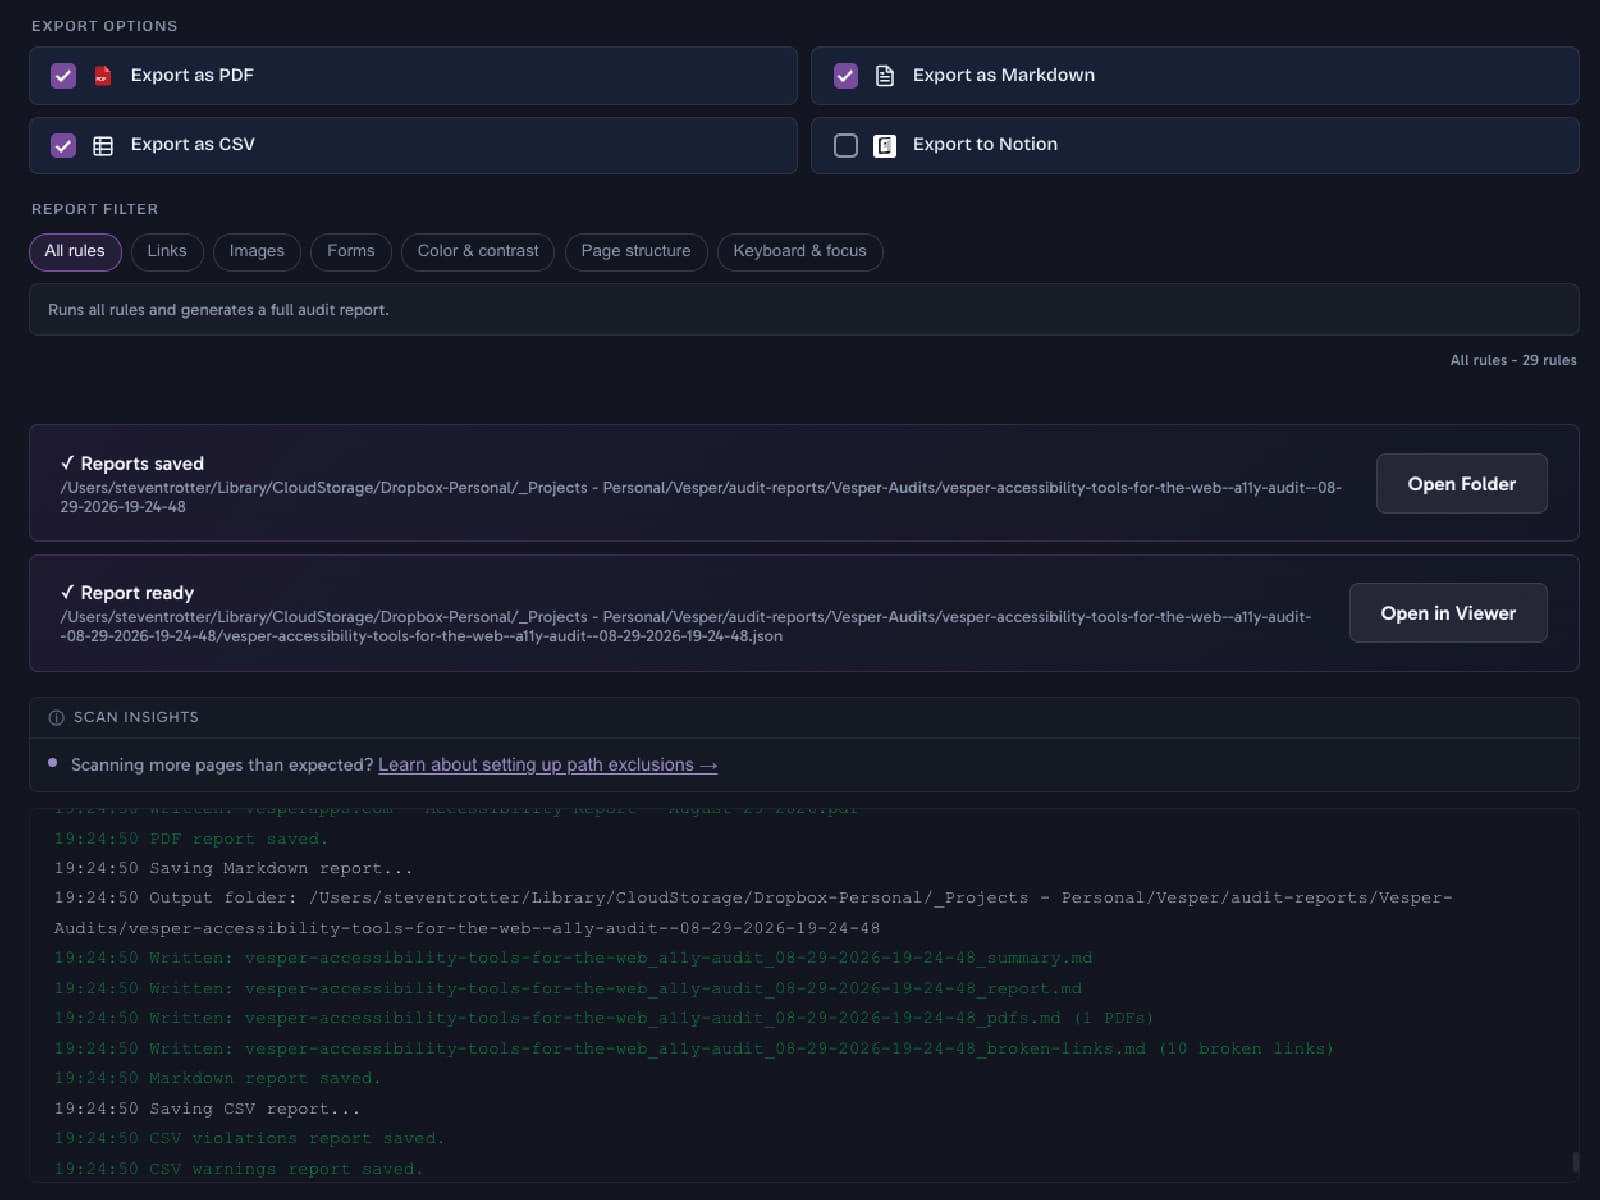
Task: Click the 'CSV violations report saved.' log line
Action: 249,1139
